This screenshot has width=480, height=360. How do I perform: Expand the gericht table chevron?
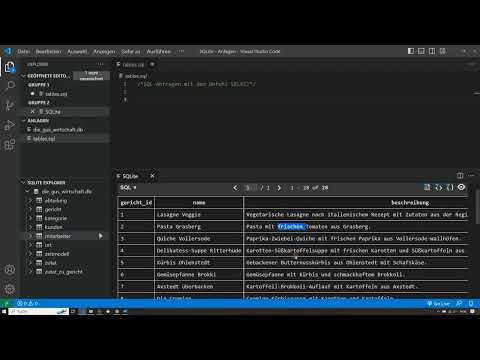pos(30,209)
